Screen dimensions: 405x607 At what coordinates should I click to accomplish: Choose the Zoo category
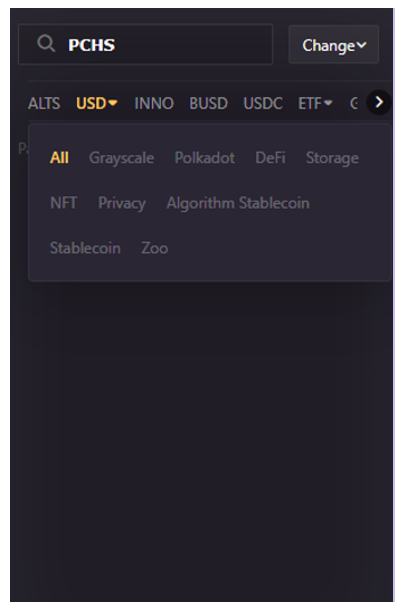154,248
